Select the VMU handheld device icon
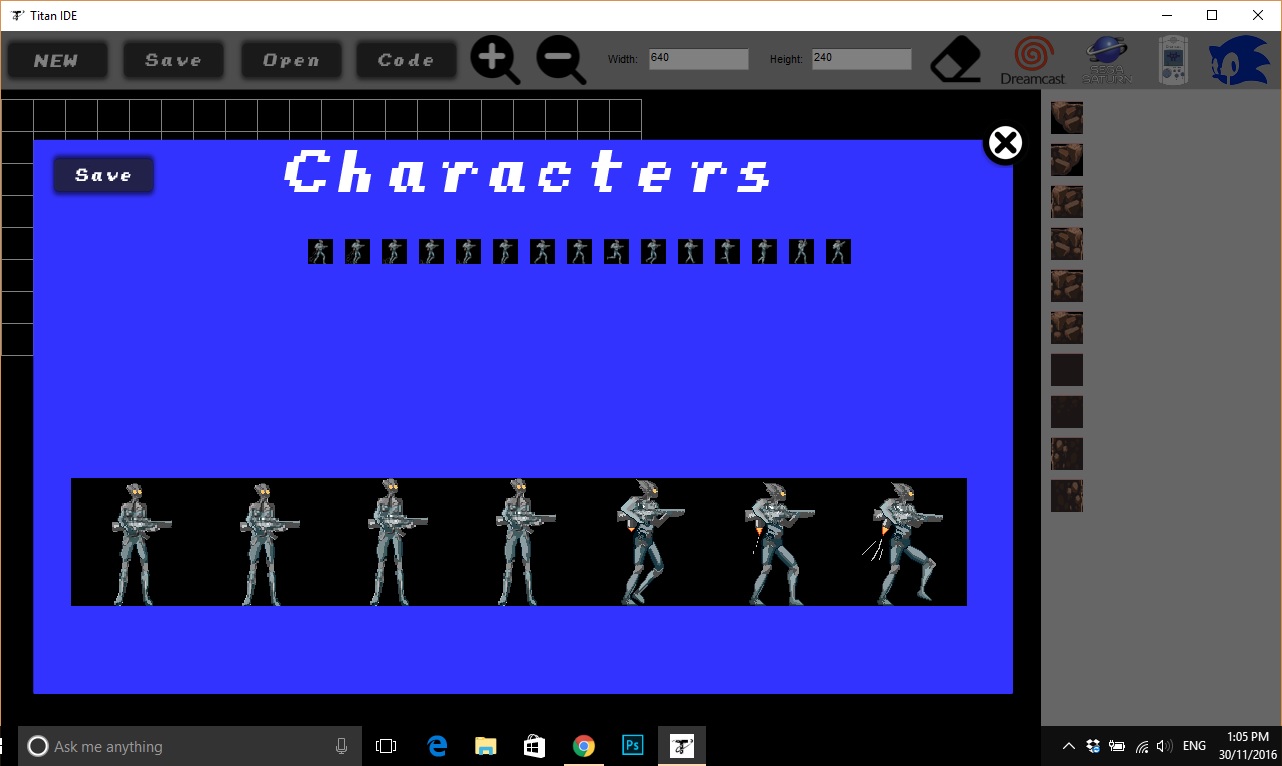 click(x=1172, y=60)
